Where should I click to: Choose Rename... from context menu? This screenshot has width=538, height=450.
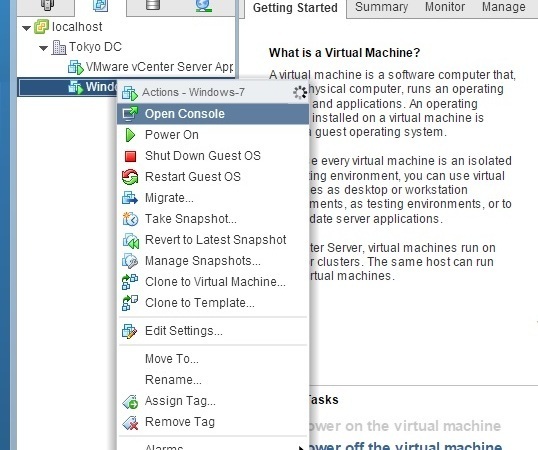tap(213, 380)
